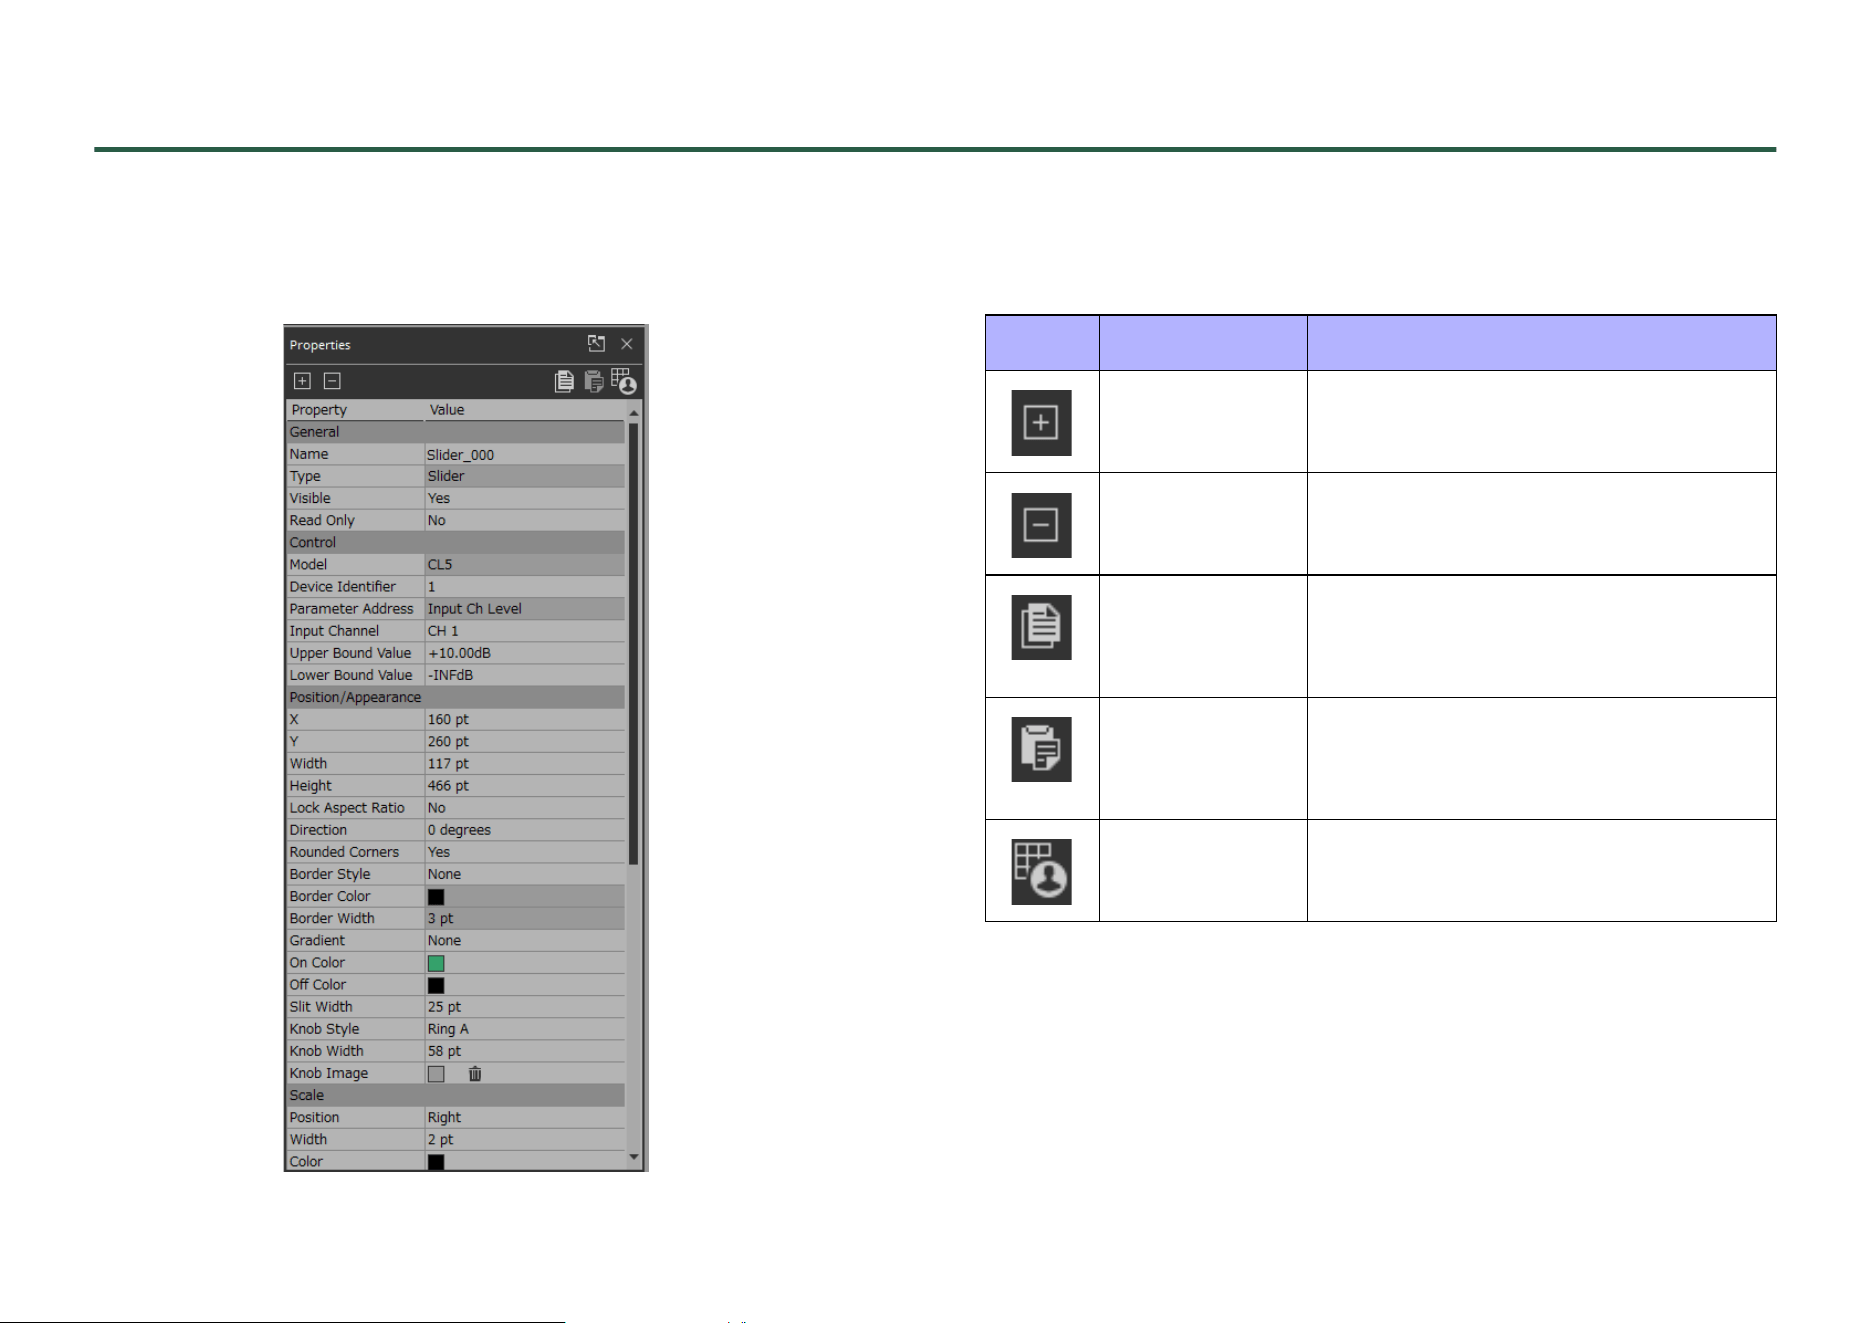This screenshot has width=1872, height=1323.
Task: Click the Paste icon in Properties panel toolbar
Action: 594,381
